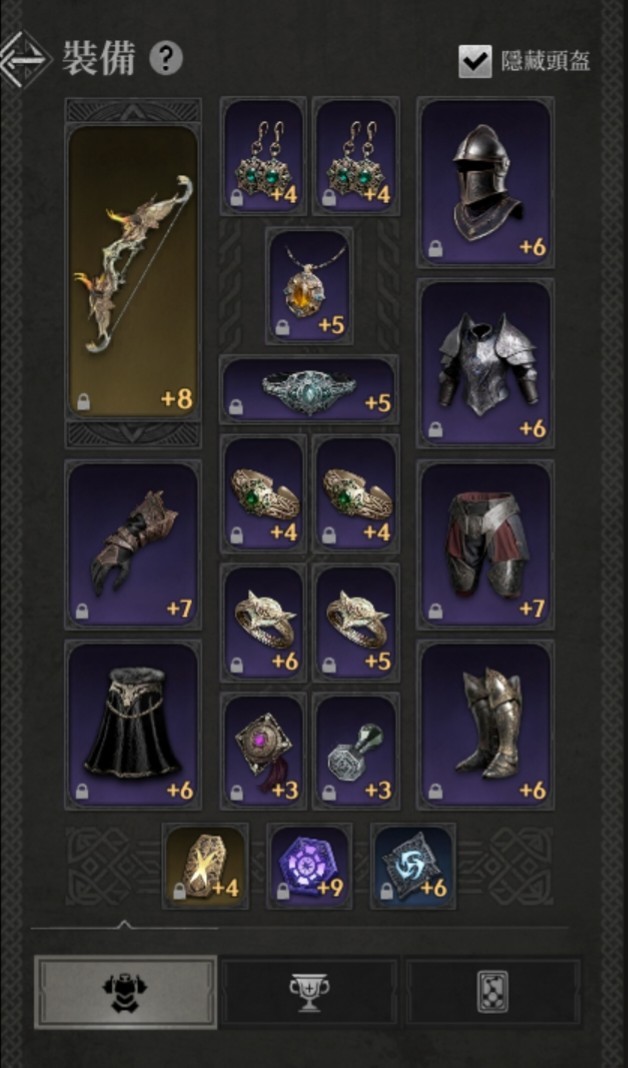Switch to the armor equipment tab
628x1068 pixels.
(x=125, y=991)
